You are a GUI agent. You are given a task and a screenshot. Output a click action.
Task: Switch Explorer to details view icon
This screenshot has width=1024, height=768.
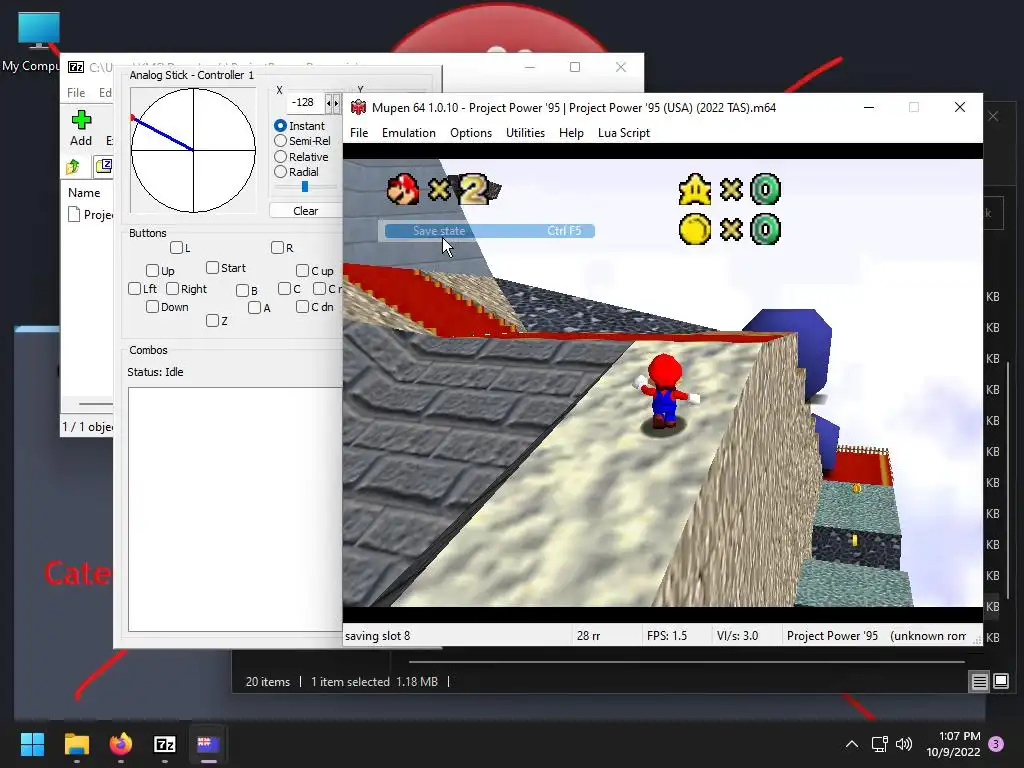coord(980,682)
